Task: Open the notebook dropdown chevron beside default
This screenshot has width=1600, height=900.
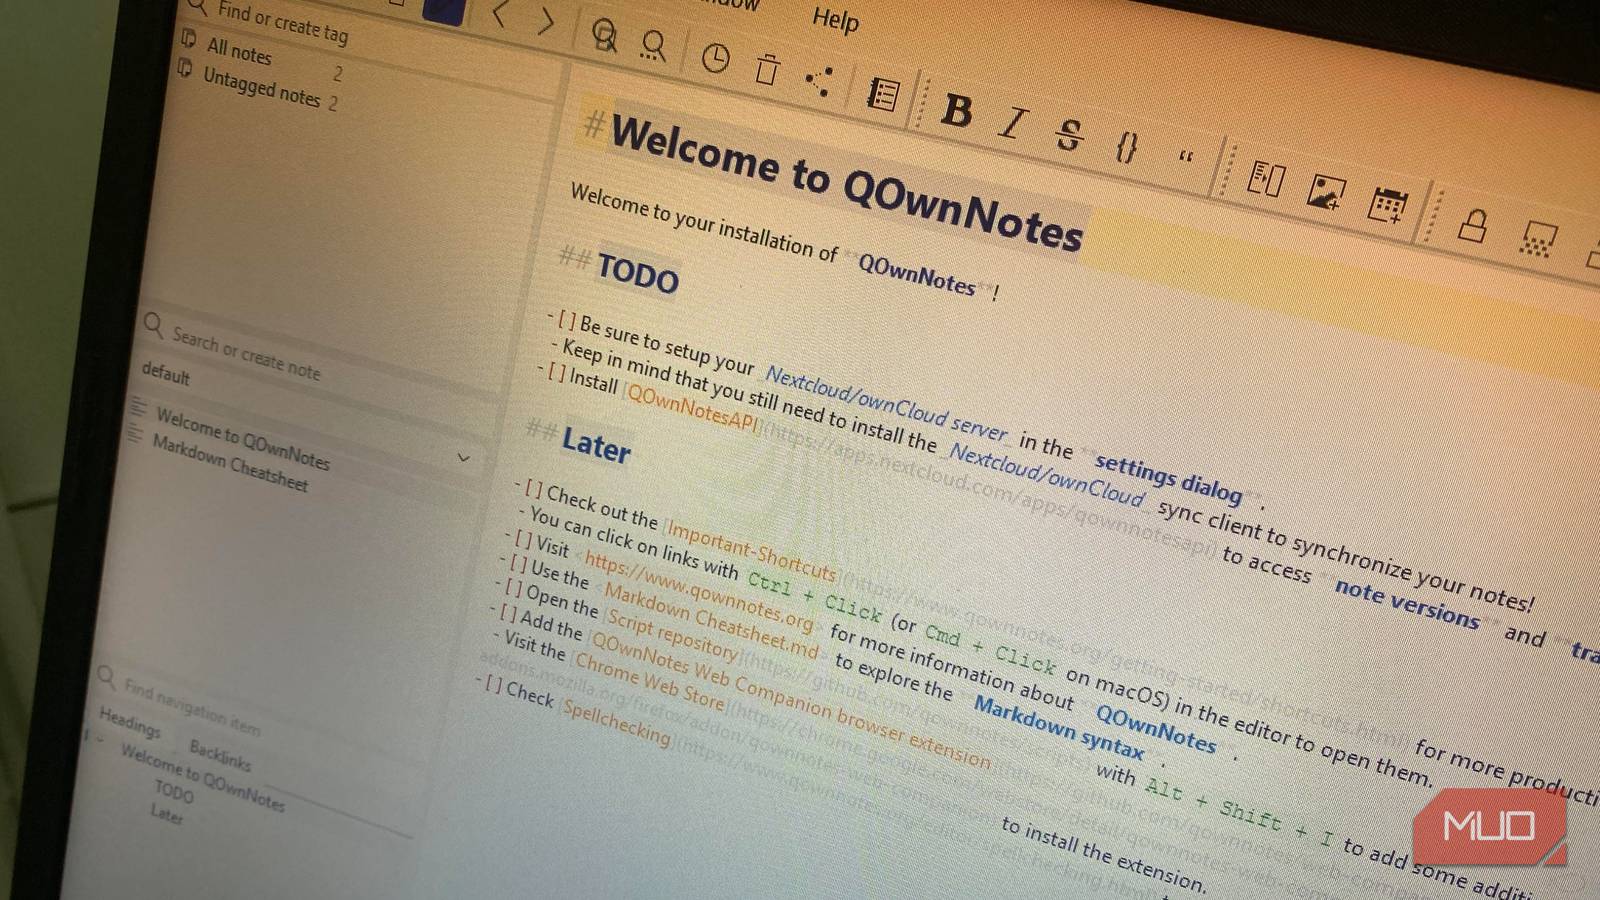Action: [463, 458]
